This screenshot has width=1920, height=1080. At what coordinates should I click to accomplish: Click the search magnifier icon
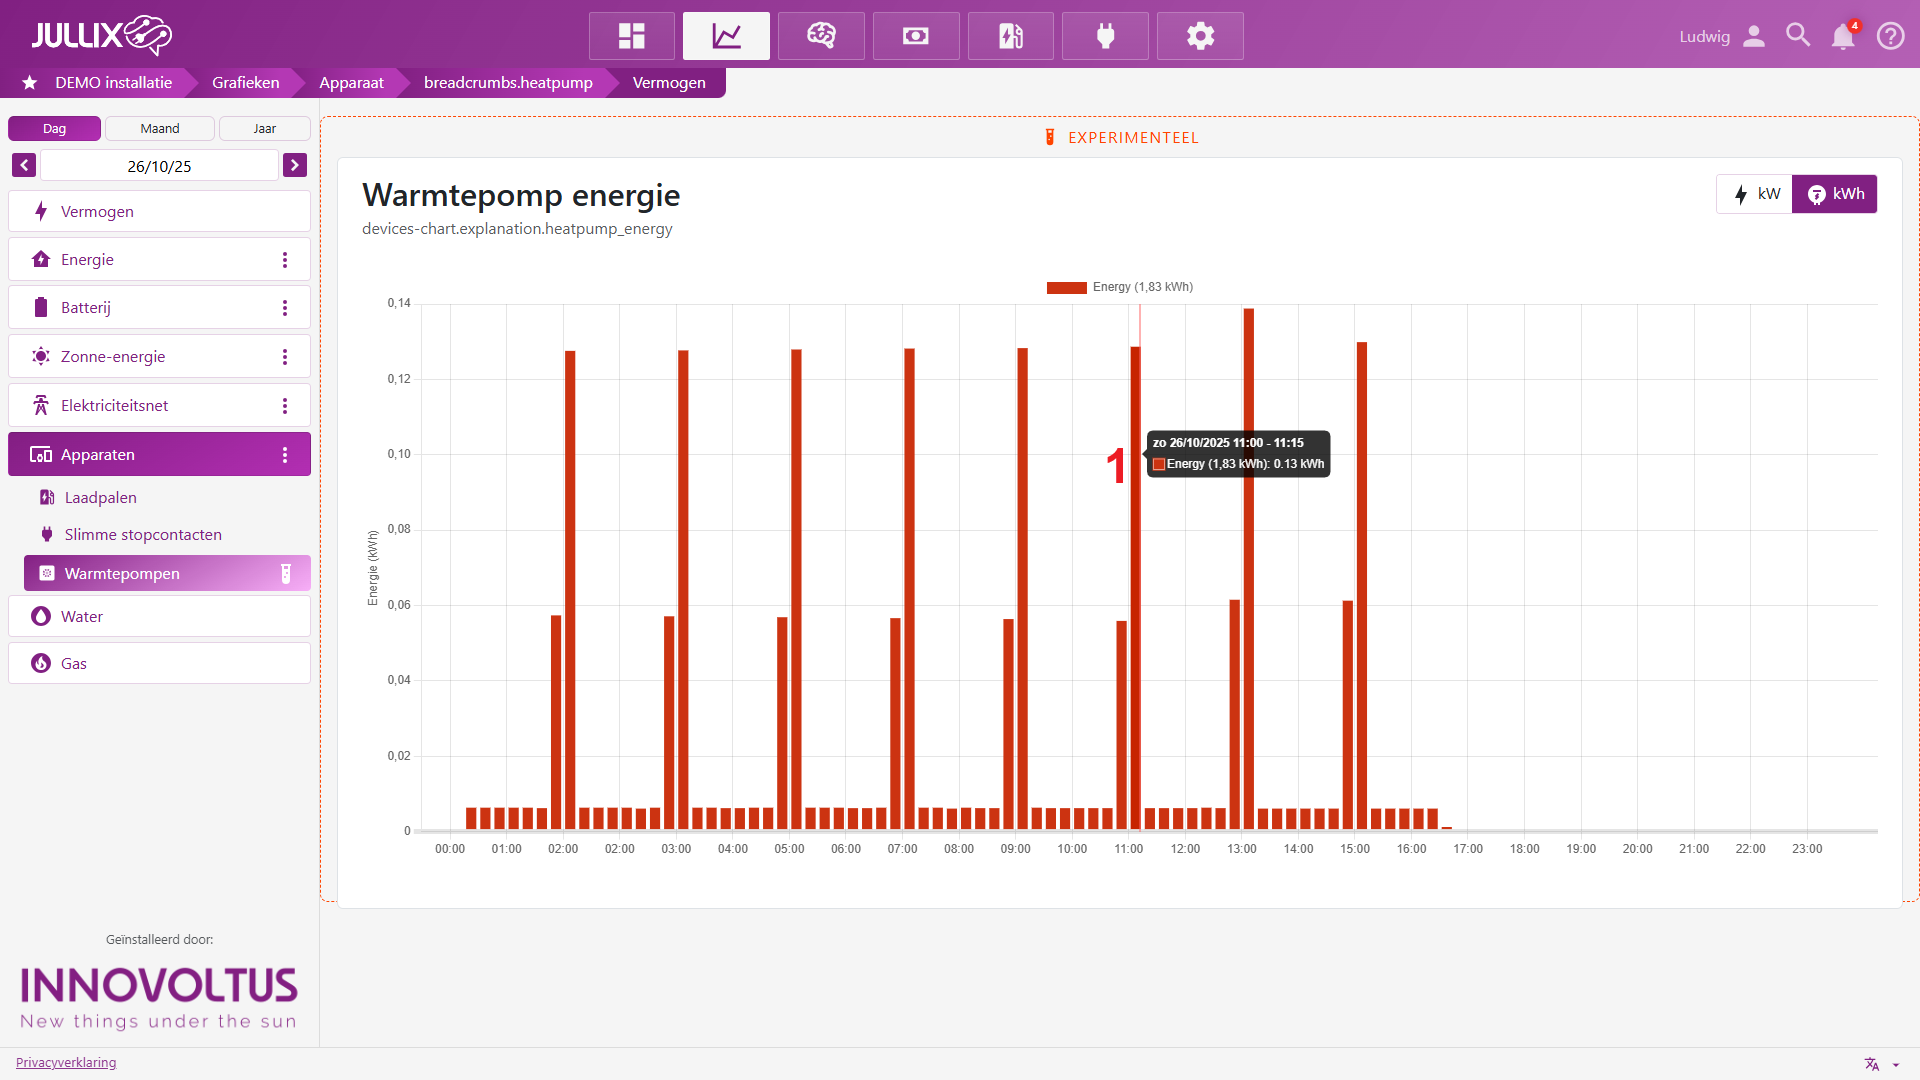click(1797, 36)
